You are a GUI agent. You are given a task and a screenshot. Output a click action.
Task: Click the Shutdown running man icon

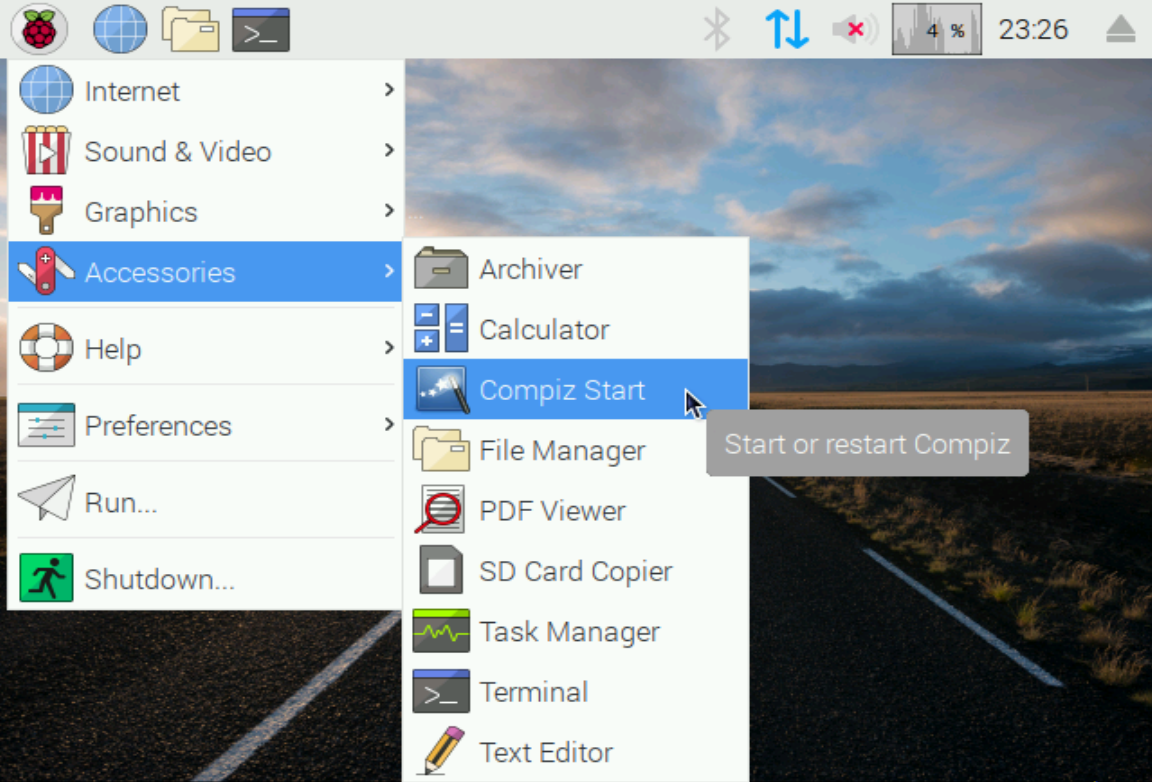pos(46,578)
